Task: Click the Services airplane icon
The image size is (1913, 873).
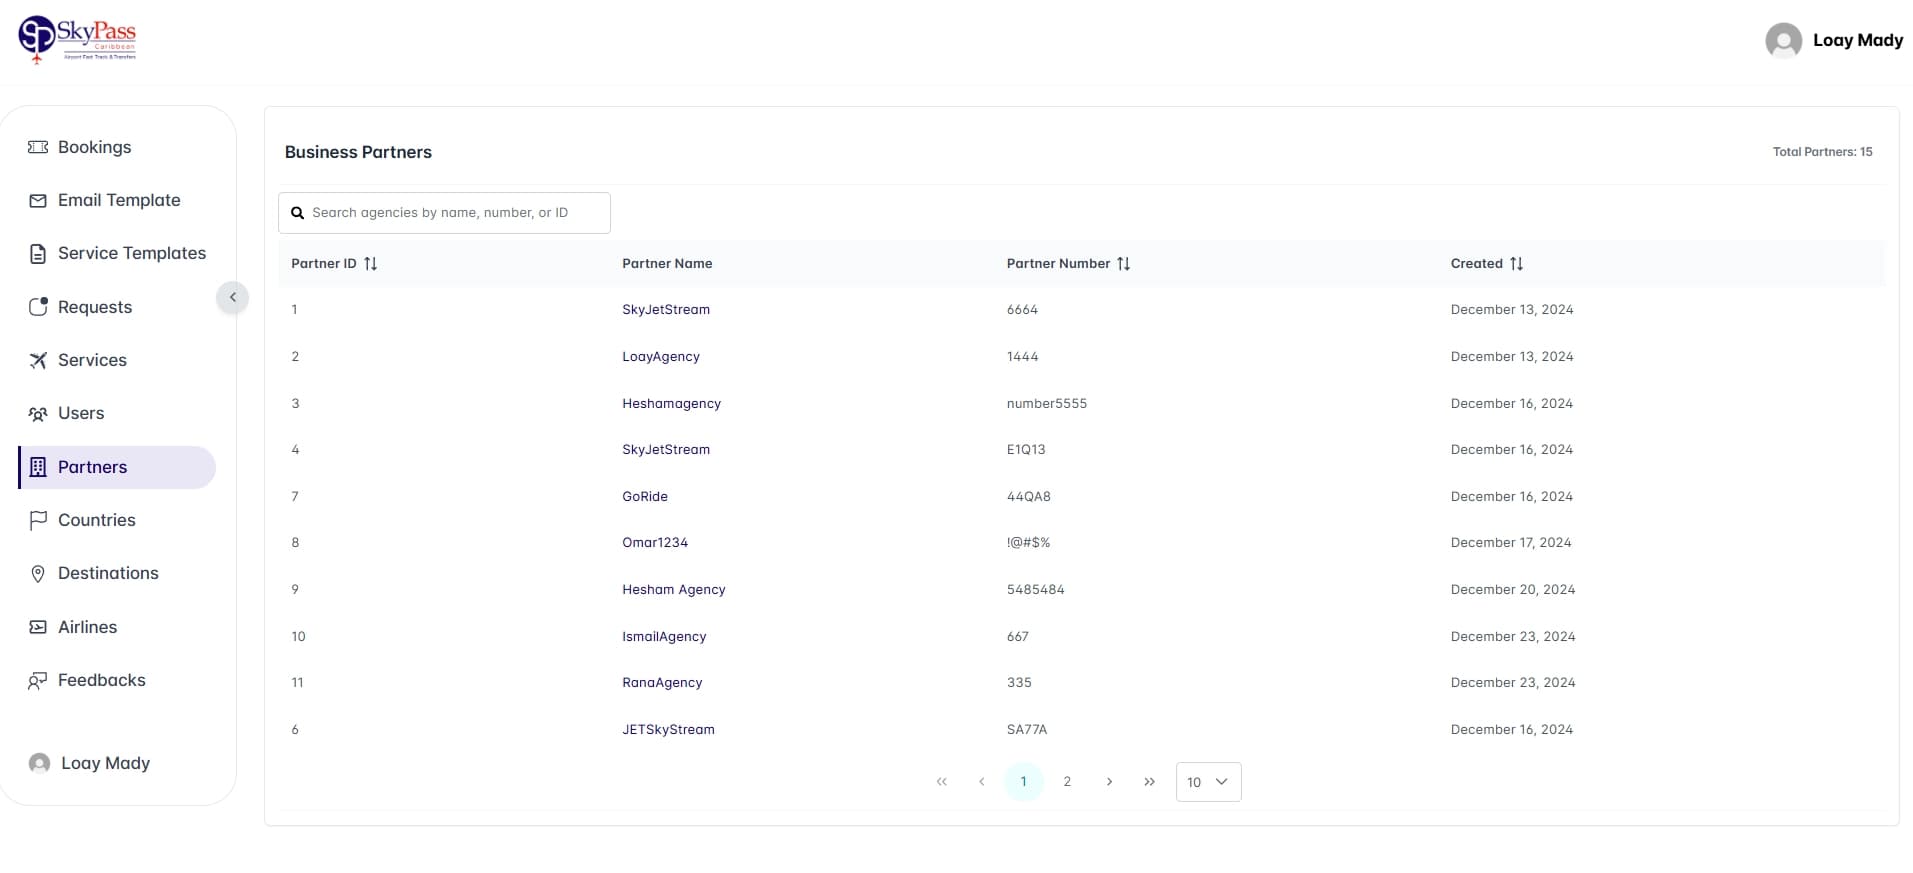Action: (x=38, y=361)
